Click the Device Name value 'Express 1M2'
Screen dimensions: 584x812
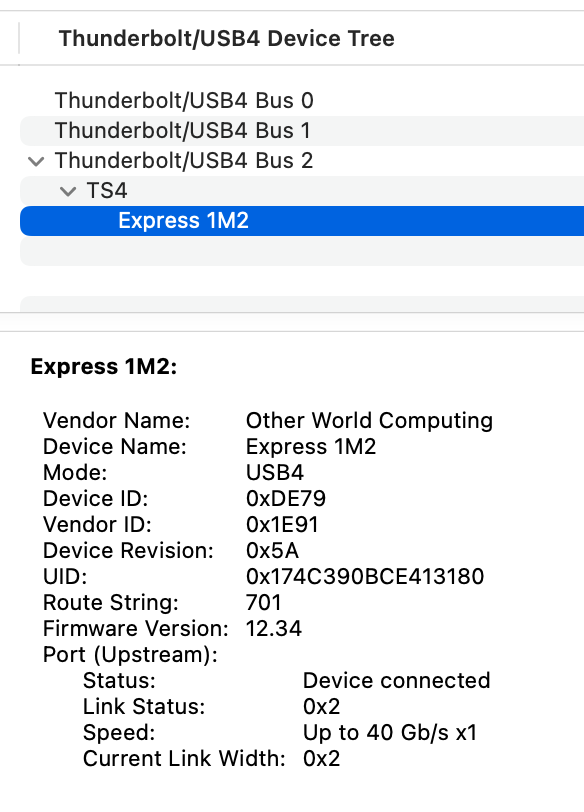point(311,446)
